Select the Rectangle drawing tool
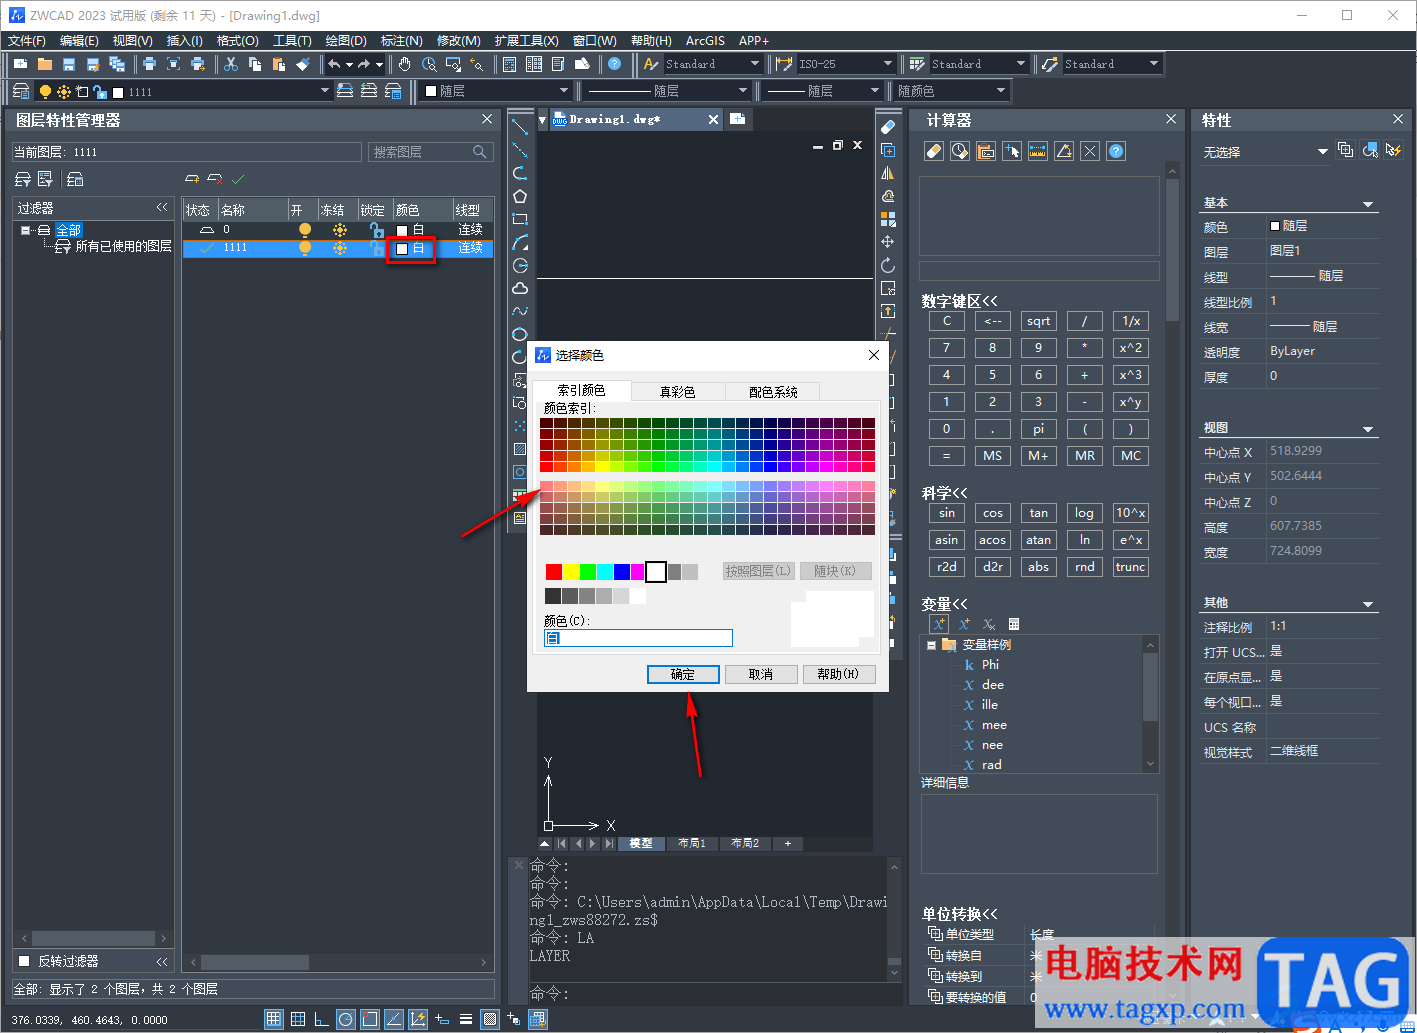Screen dimensions: 1417x1033 (520, 219)
